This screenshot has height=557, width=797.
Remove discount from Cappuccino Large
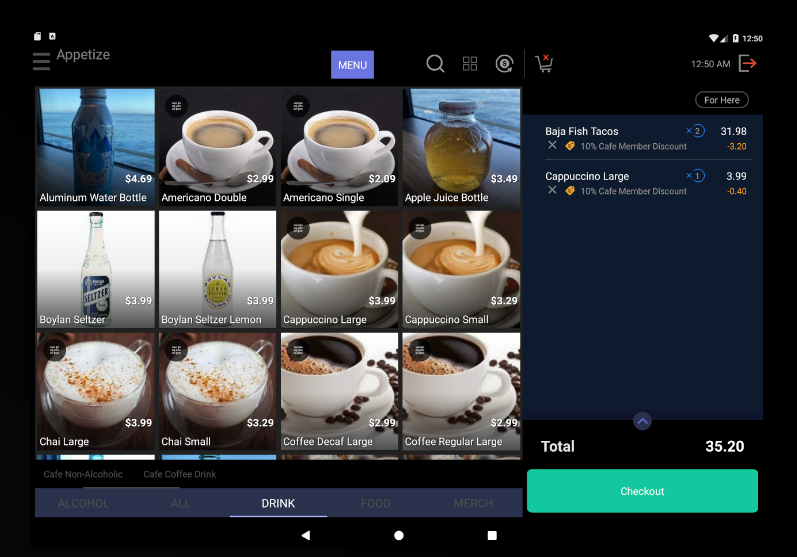click(x=552, y=191)
